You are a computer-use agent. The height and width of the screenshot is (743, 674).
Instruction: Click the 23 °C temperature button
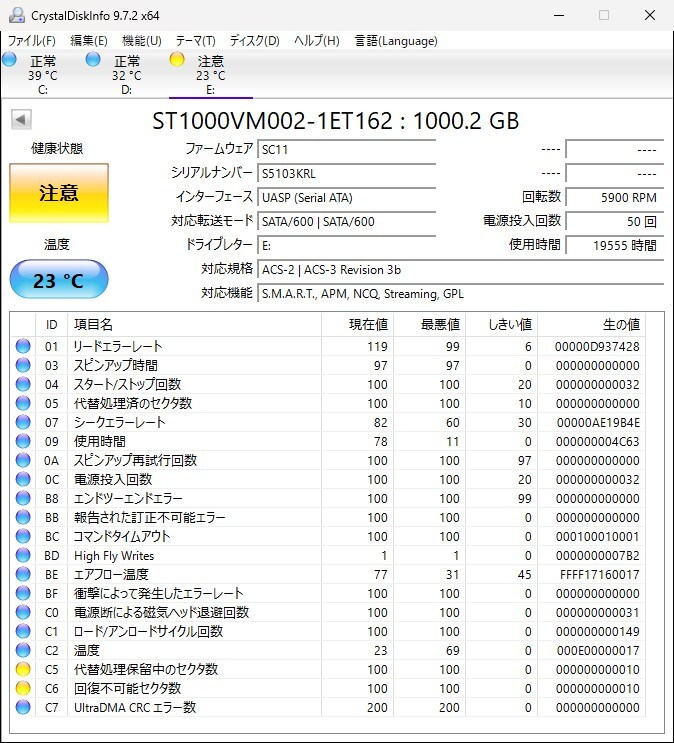[59, 280]
